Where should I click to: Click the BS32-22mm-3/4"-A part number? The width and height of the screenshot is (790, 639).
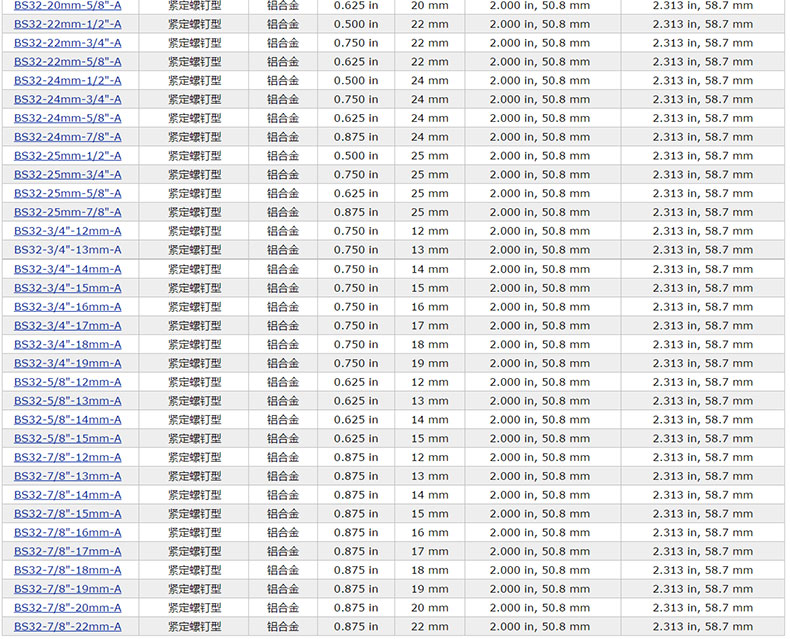(x=68, y=43)
